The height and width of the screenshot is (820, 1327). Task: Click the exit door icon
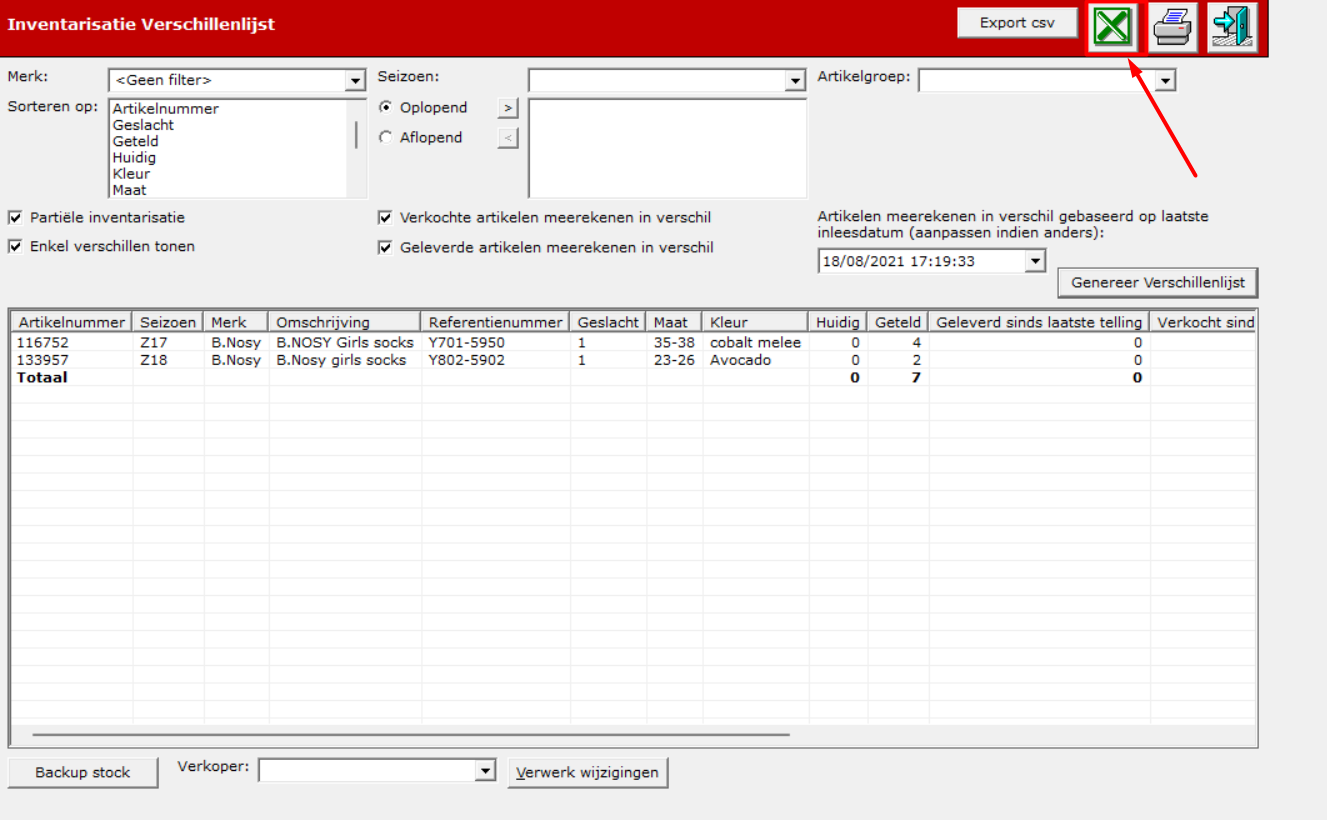coord(1232,27)
